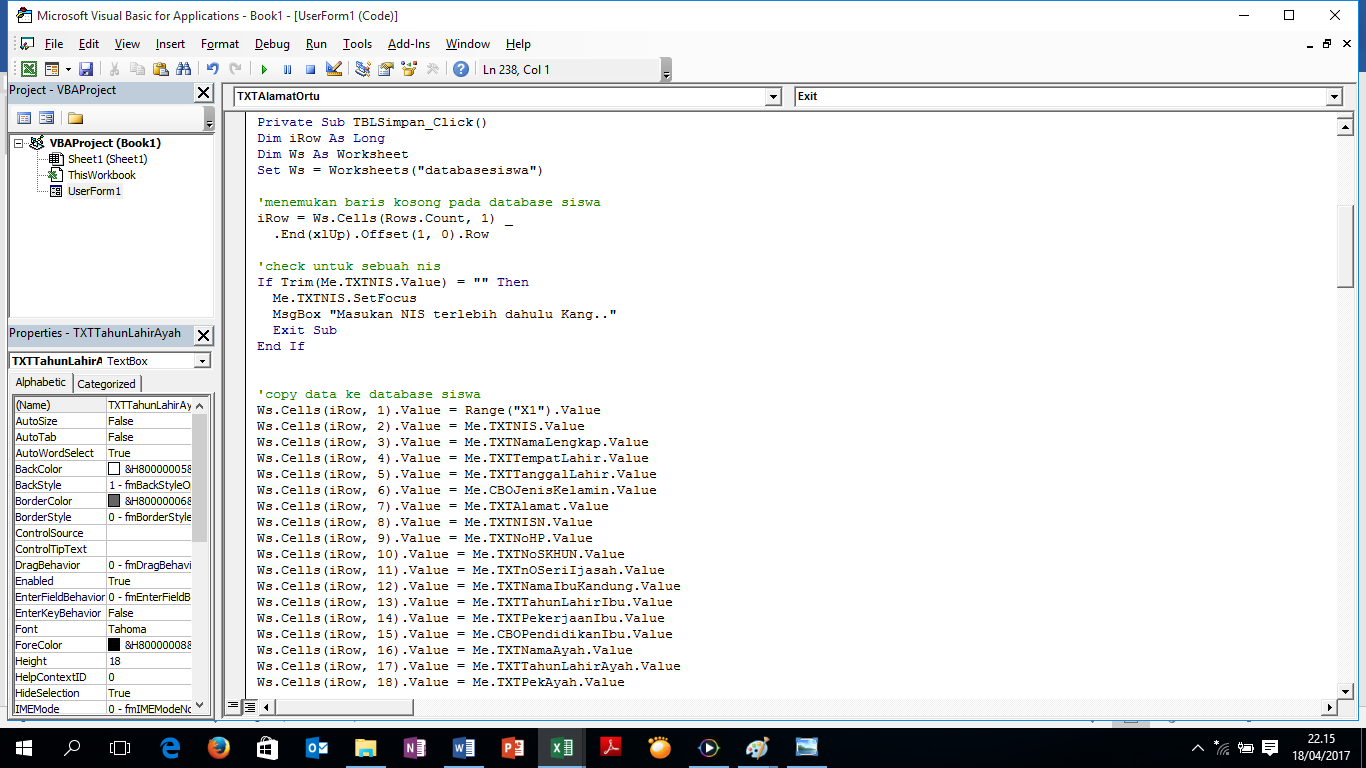Open the Object Browser toolbar icon

(409, 69)
